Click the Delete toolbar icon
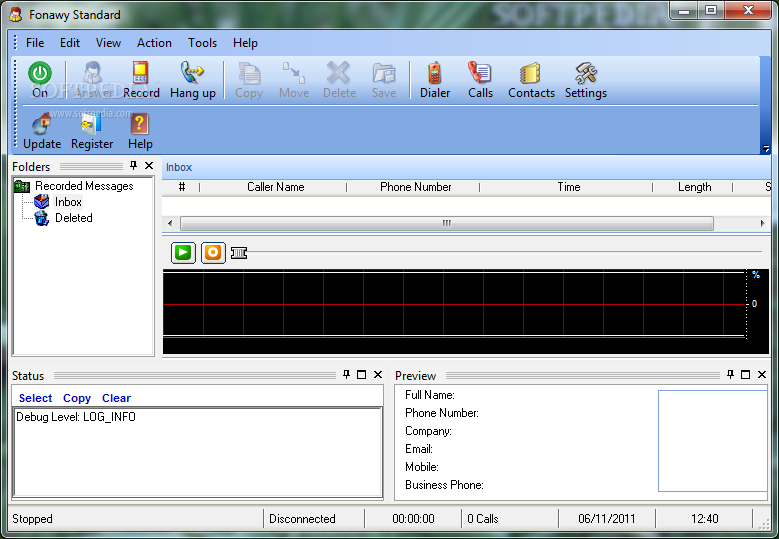779x539 pixels. [x=339, y=79]
